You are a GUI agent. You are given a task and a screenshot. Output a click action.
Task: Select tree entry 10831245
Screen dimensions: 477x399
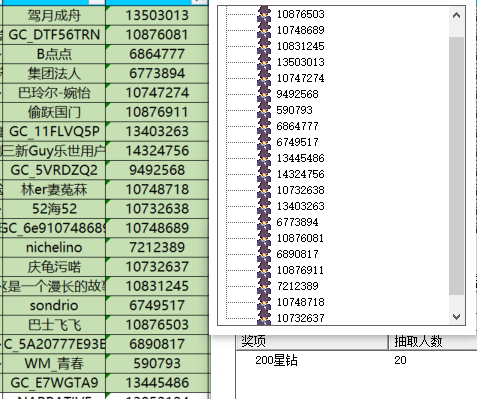click(x=300, y=46)
